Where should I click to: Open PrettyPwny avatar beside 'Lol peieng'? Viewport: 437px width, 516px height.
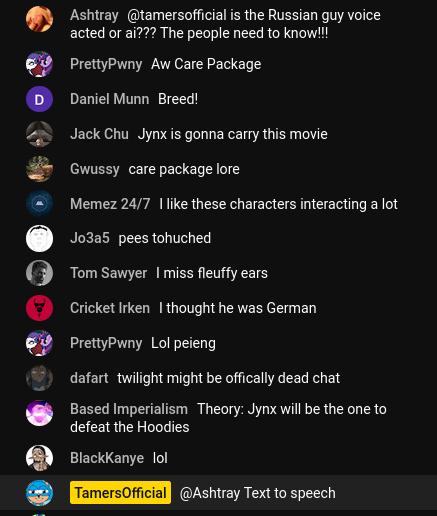tap(39, 343)
